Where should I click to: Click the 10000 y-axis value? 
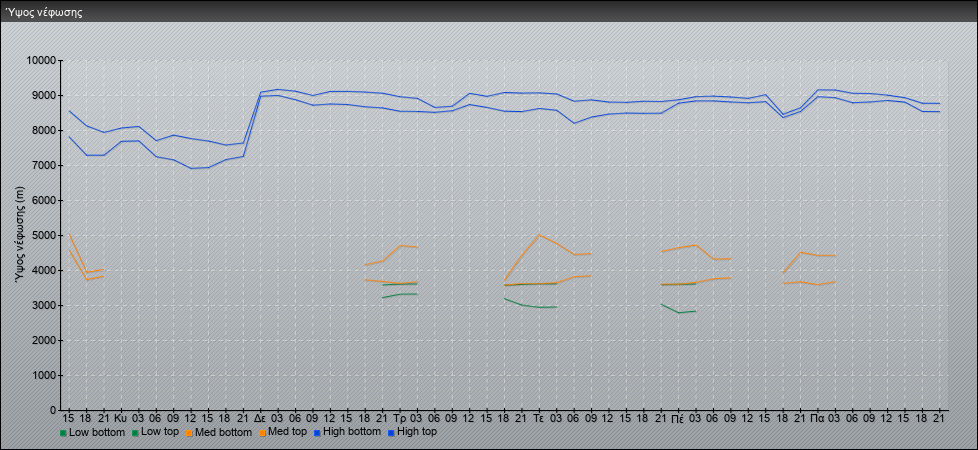coord(41,61)
